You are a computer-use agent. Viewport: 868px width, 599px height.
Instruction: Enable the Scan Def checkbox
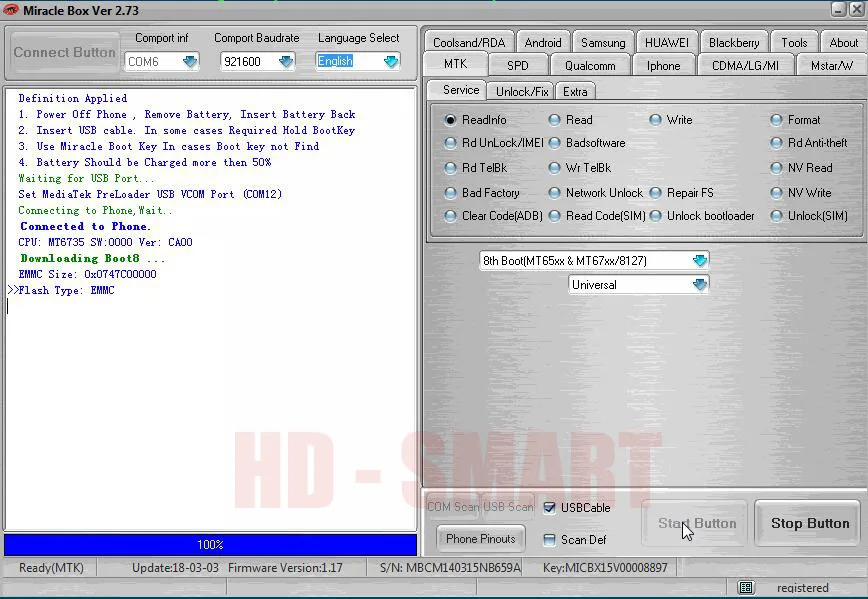549,540
